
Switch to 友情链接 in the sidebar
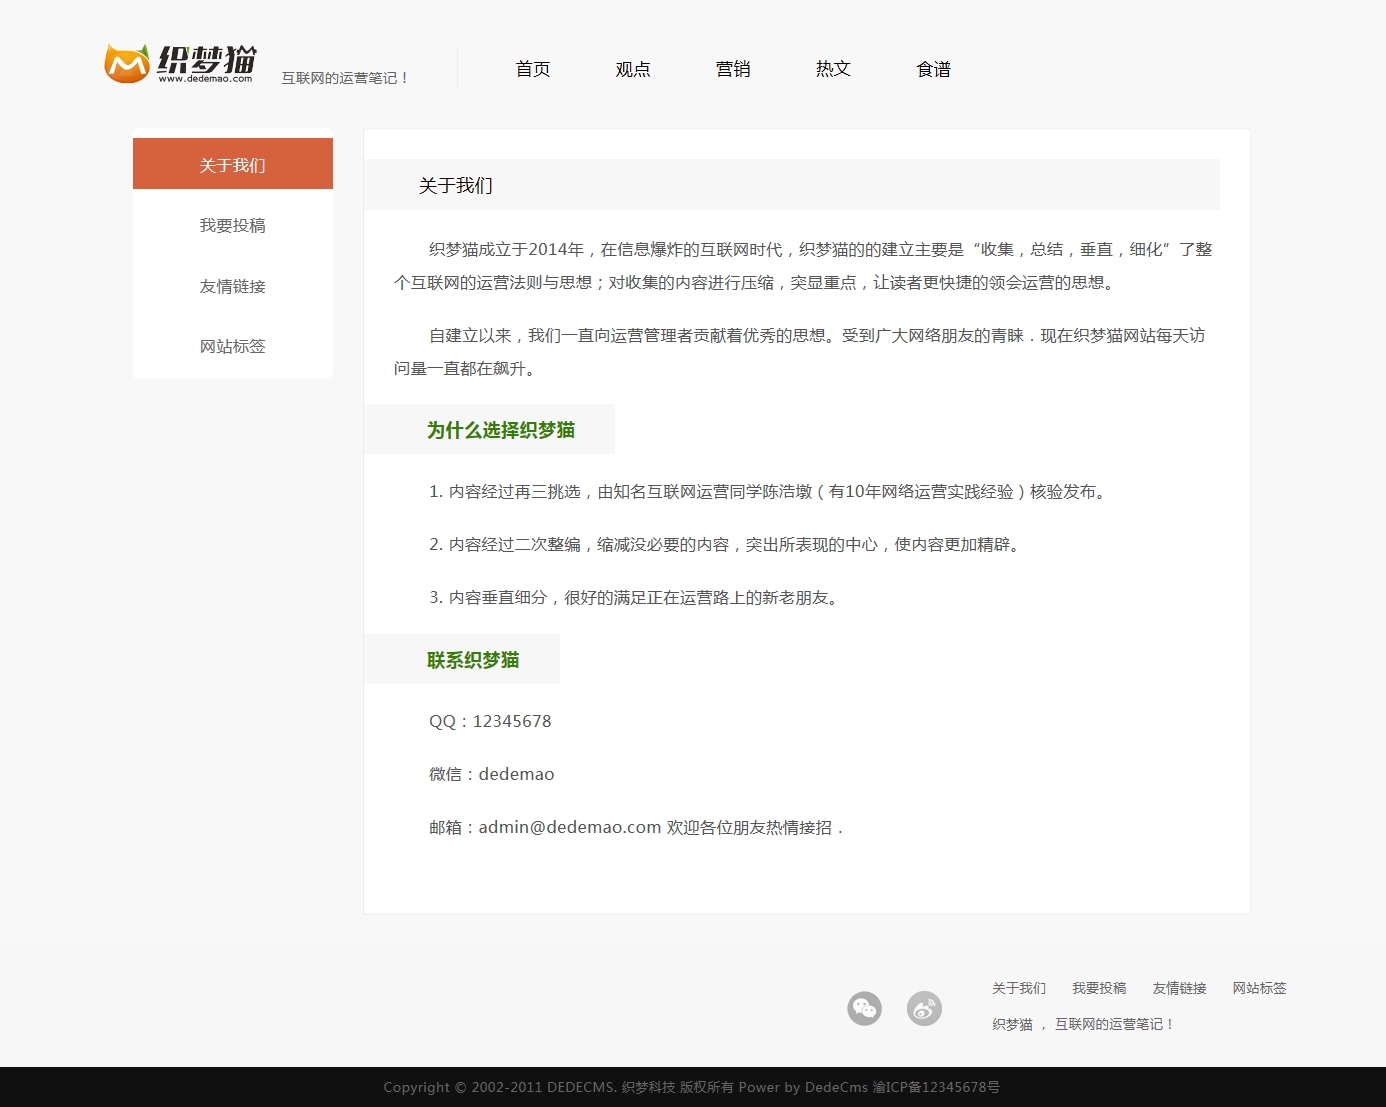232,286
